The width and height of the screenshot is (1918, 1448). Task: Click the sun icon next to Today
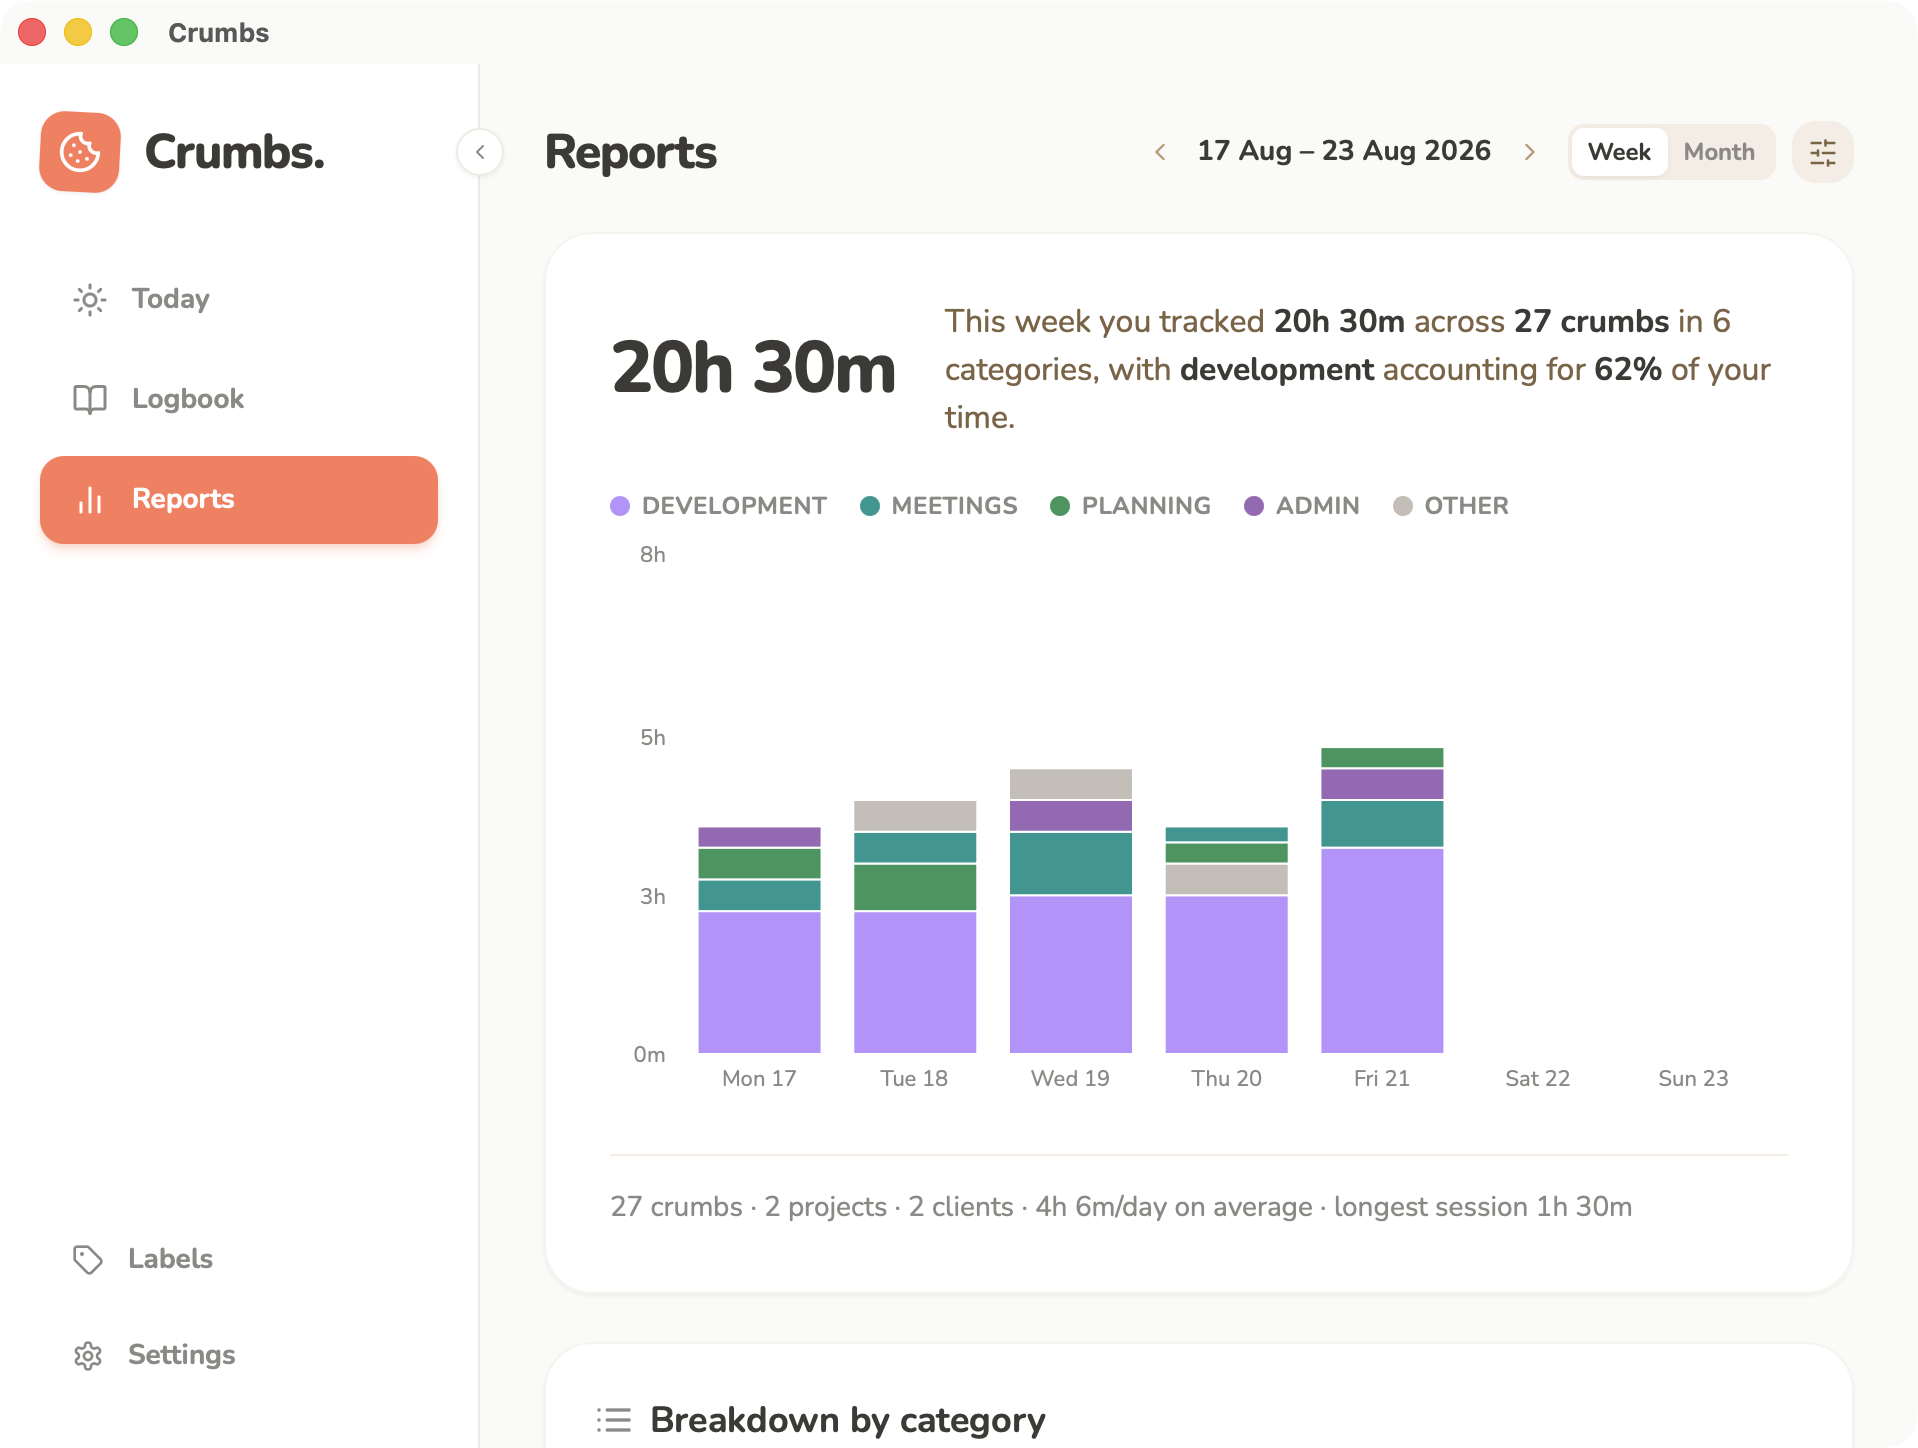[x=90, y=299]
